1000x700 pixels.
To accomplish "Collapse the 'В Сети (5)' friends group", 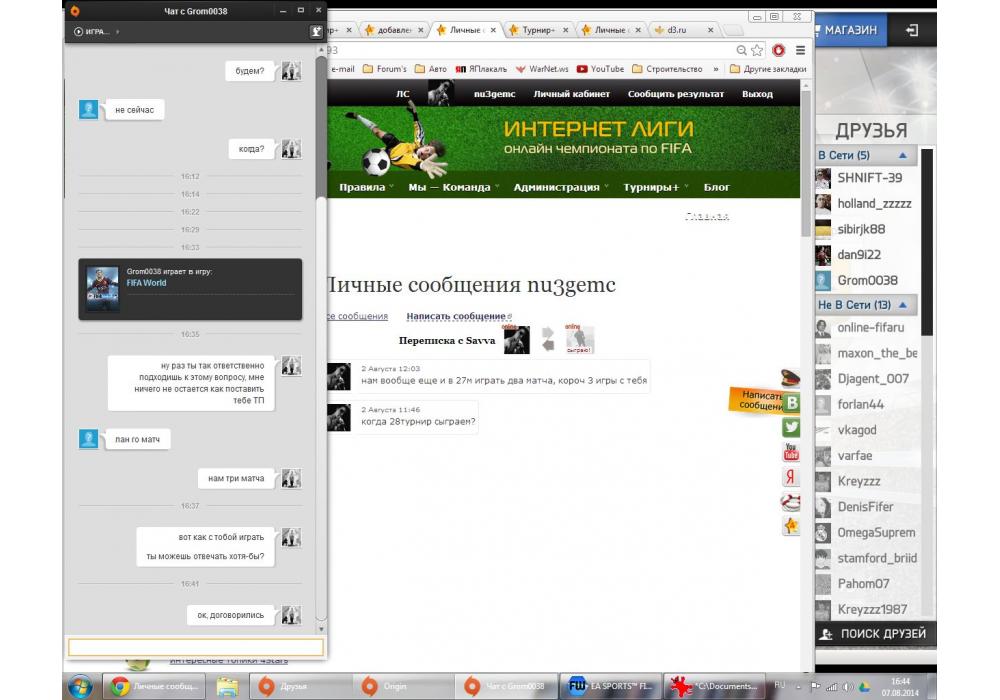I will pyautogui.click(x=903, y=156).
